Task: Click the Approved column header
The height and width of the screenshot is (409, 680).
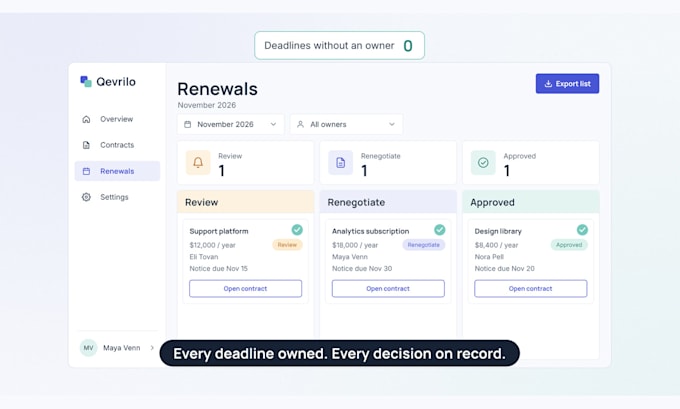Action: tap(531, 202)
